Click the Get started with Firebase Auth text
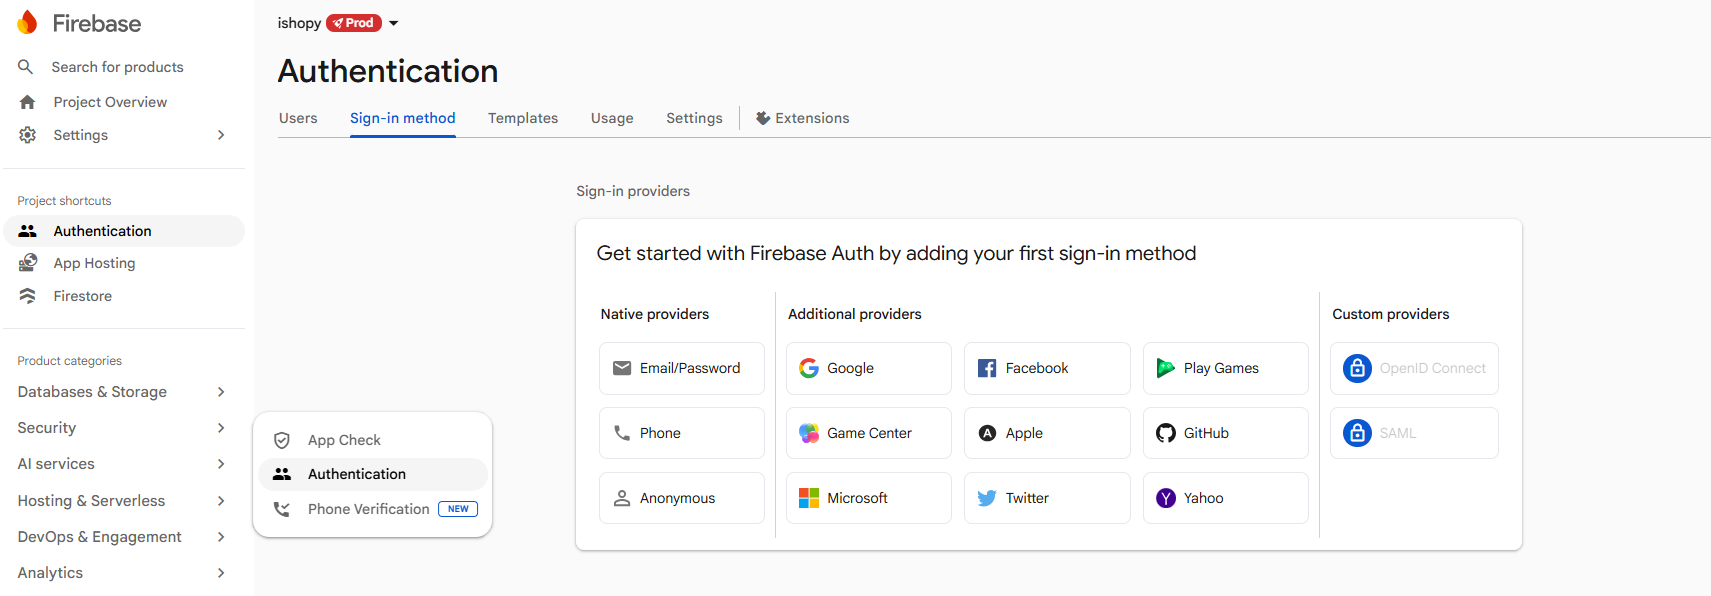Viewport: 1711px width, 596px height. (896, 253)
